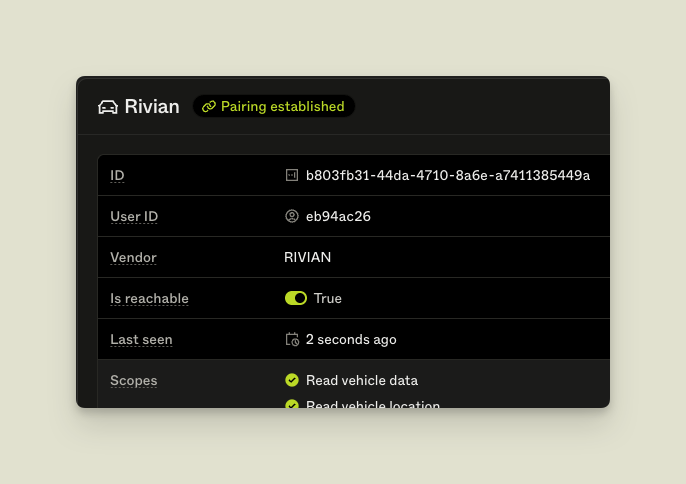Click the calendar clock icon in Last seen

click(292, 339)
